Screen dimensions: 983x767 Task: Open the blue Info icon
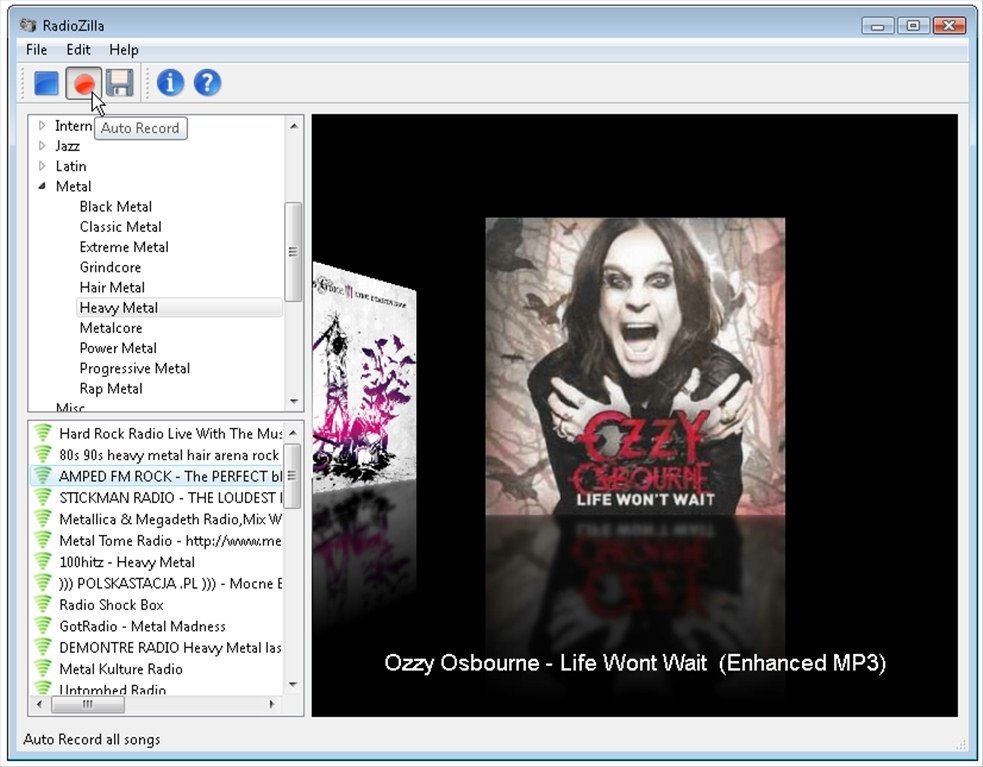tap(170, 83)
